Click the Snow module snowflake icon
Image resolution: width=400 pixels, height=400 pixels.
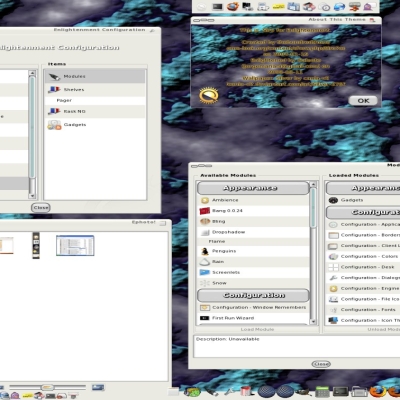(205, 283)
